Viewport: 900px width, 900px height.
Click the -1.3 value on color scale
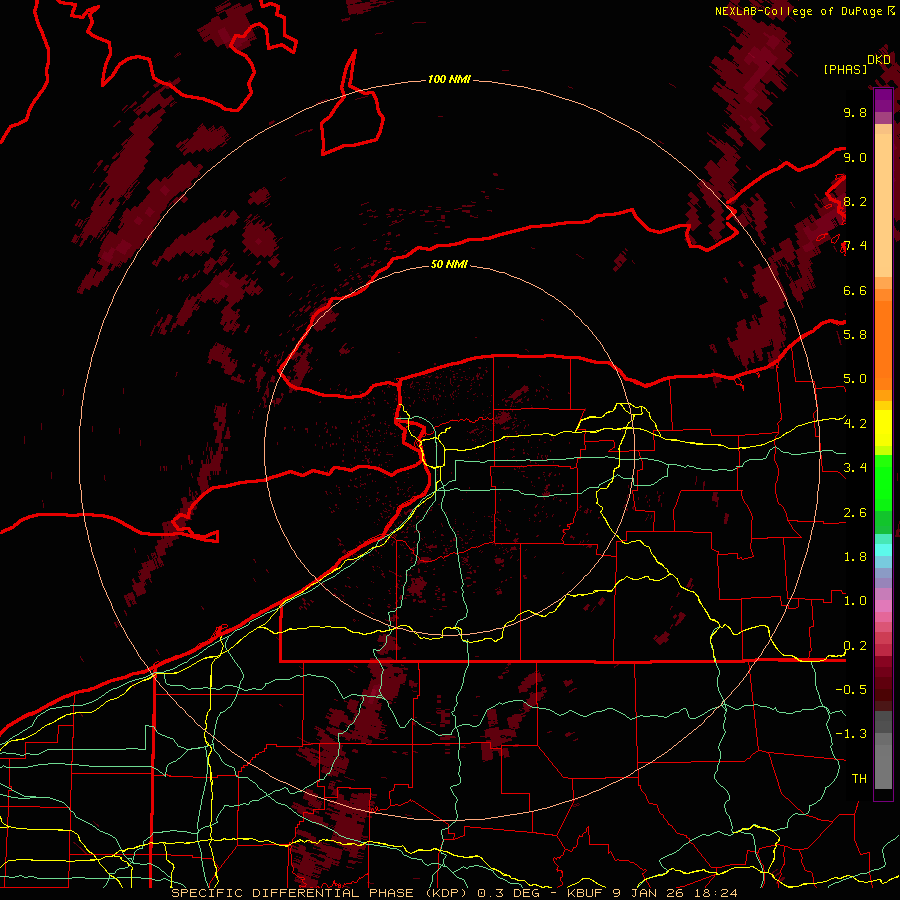(851, 734)
